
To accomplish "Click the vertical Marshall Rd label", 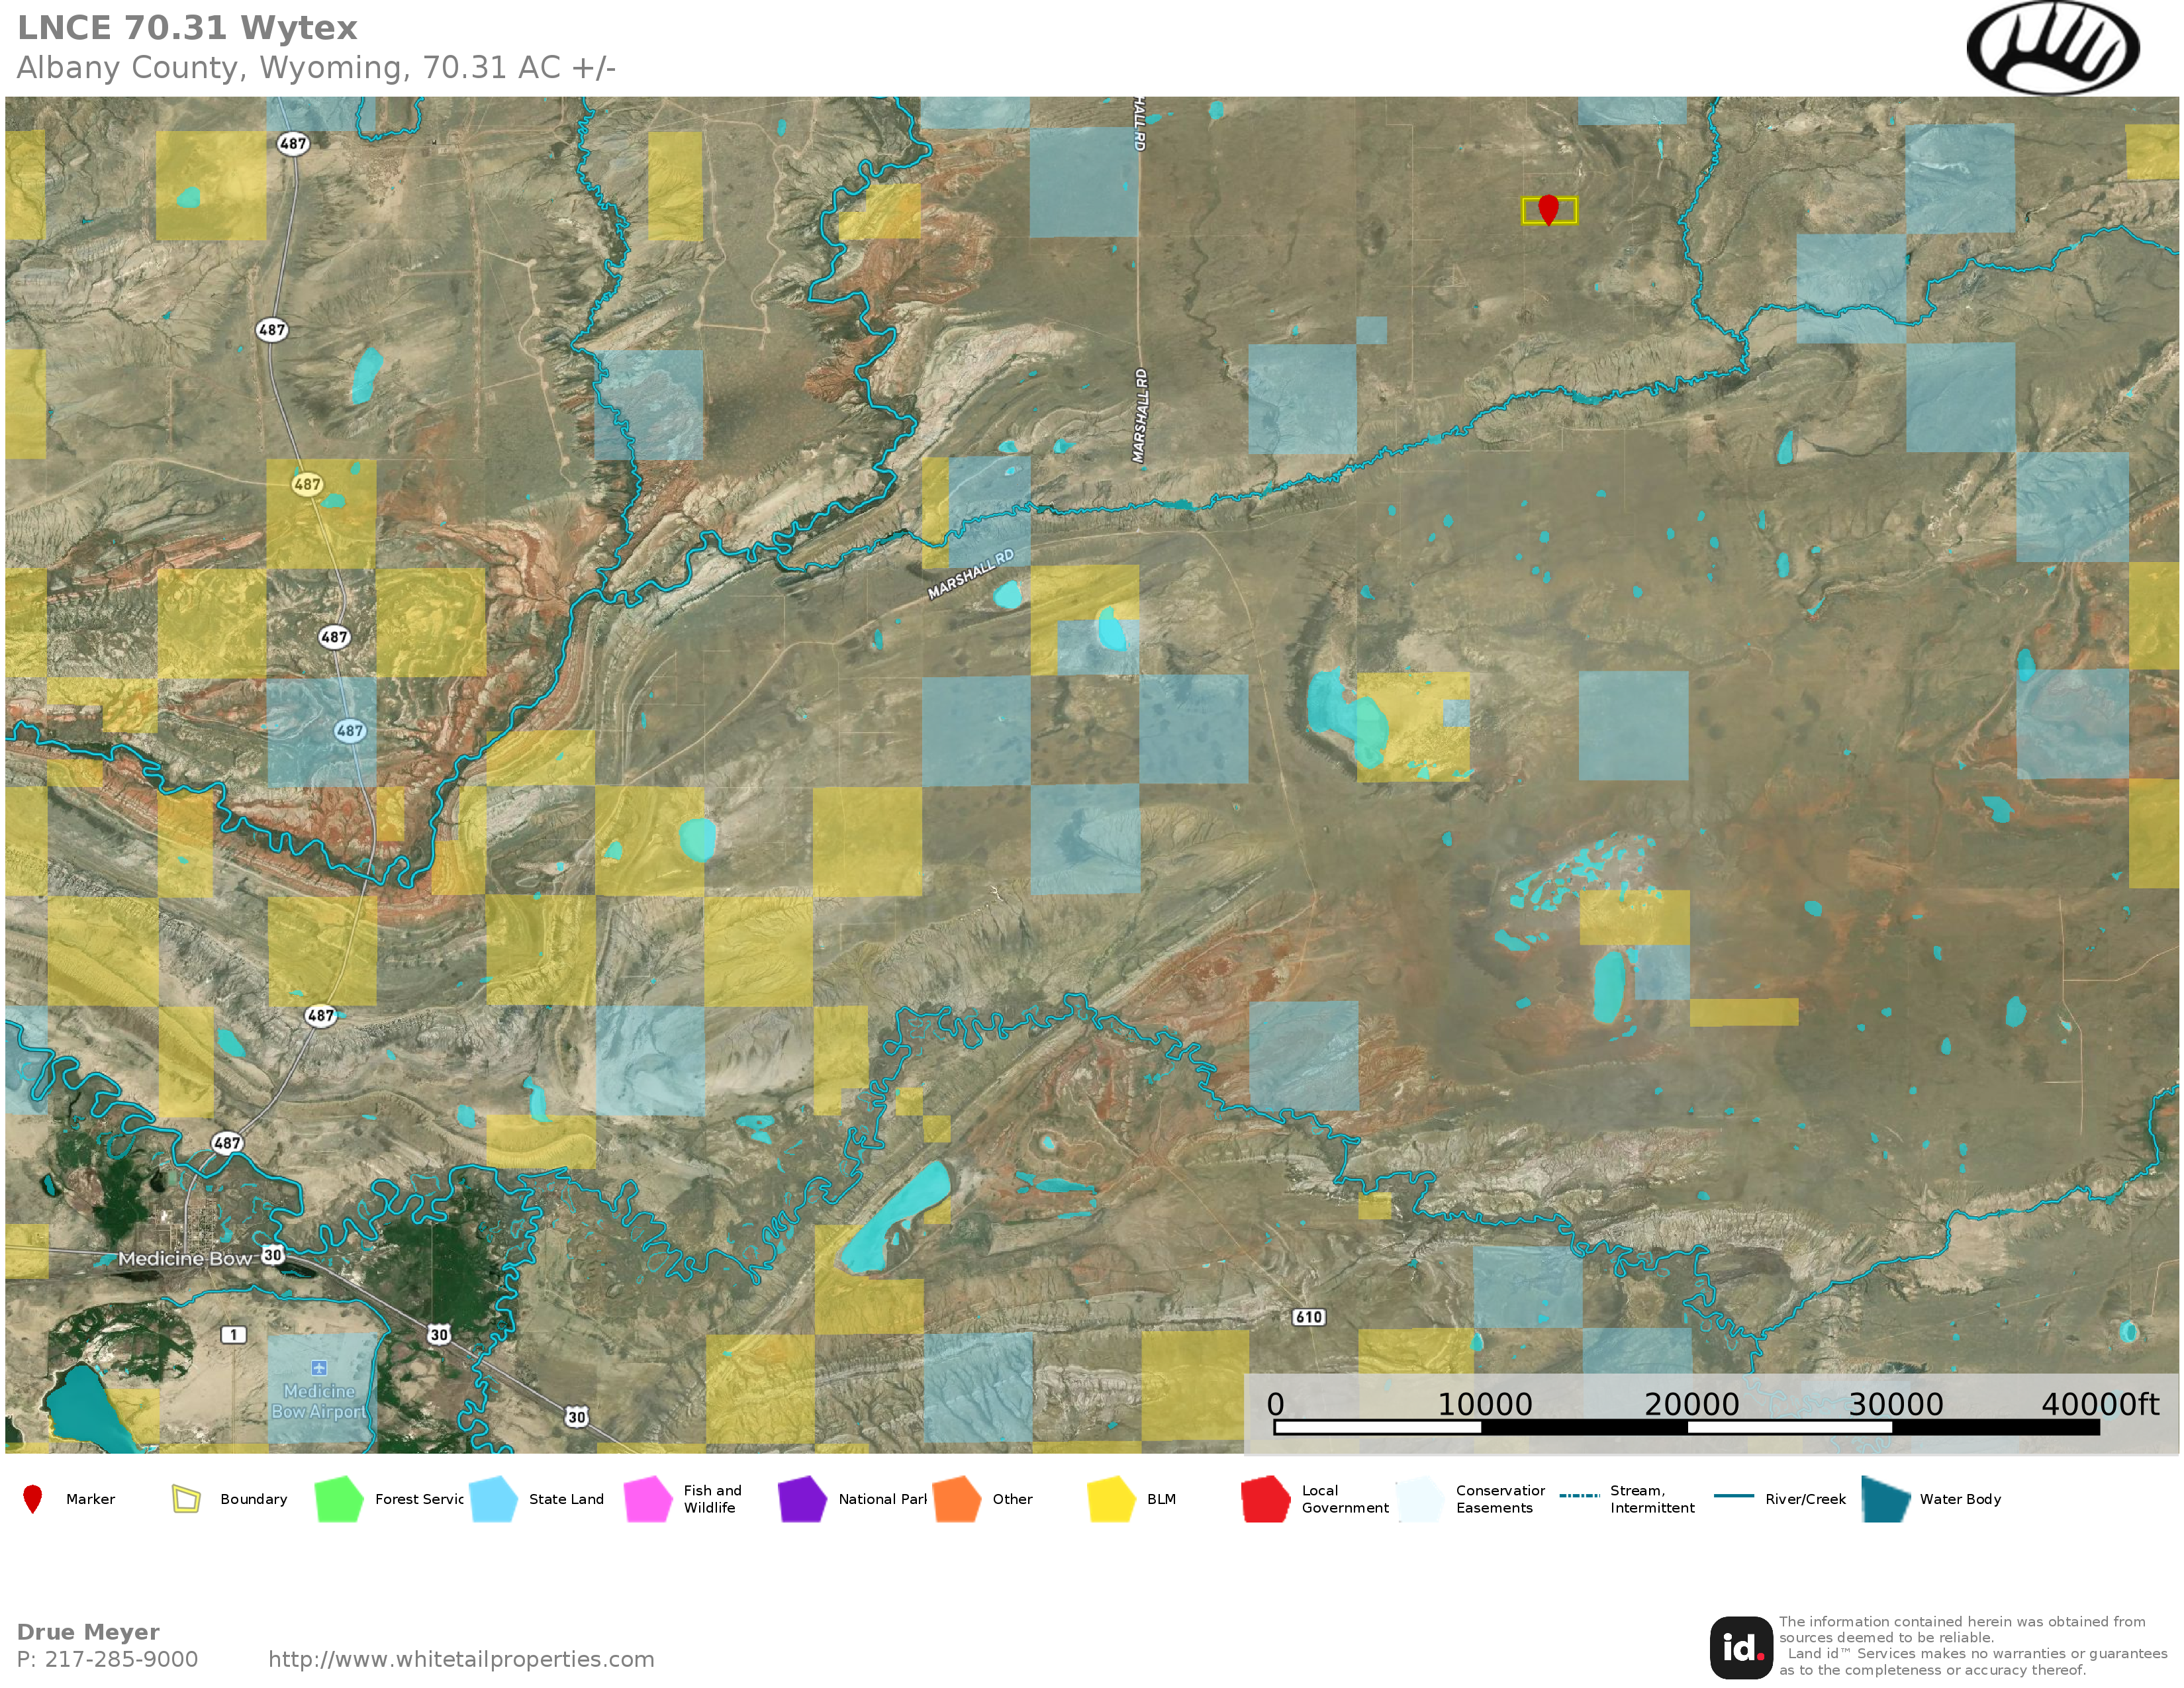I will [1140, 415].
